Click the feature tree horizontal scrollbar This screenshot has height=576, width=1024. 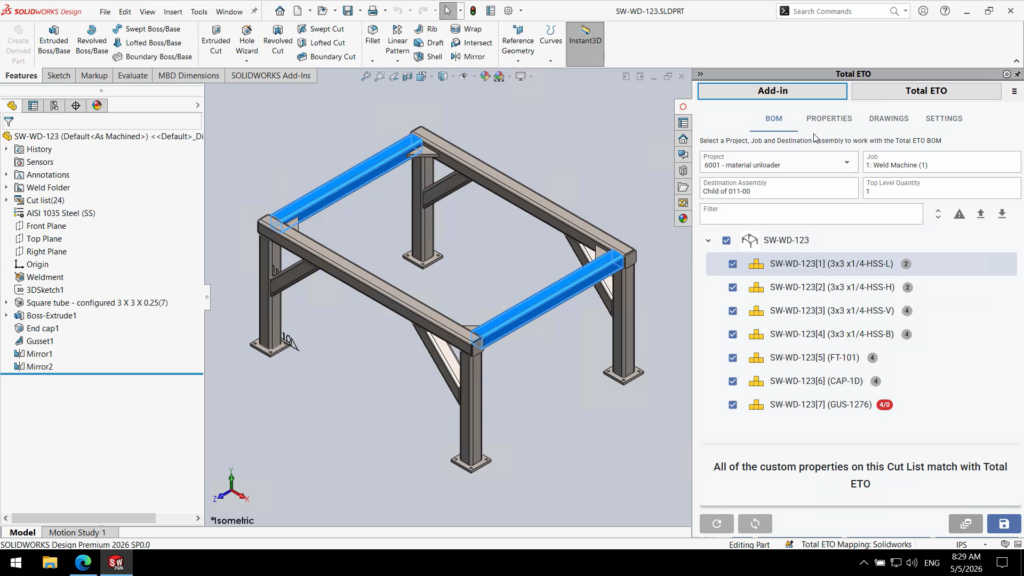coord(84,519)
